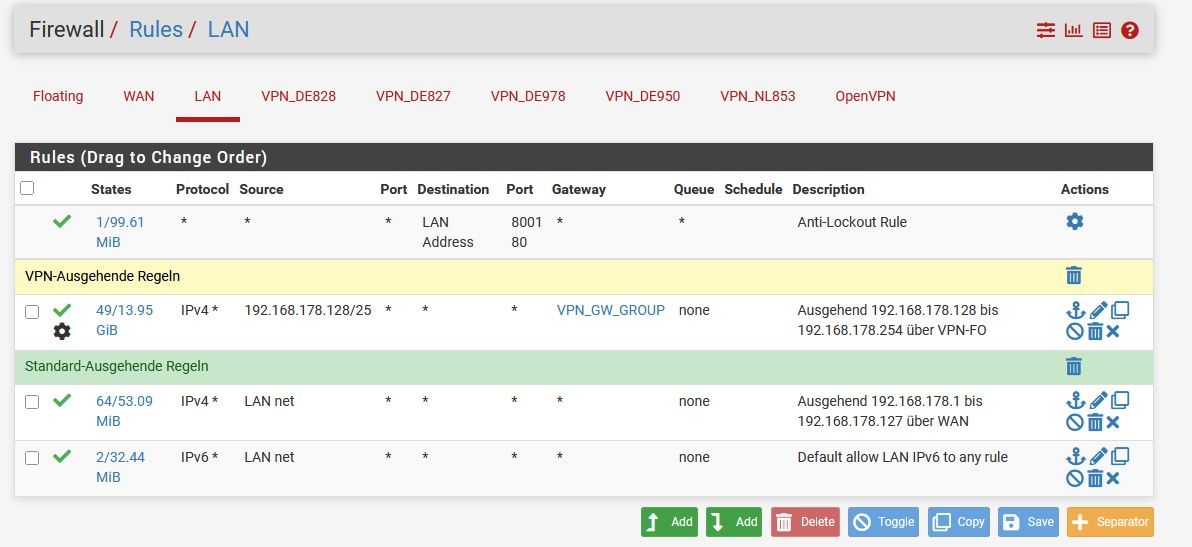The width and height of the screenshot is (1192, 547).
Task: Open the 64/53.09 MiB states link
Action: [x=124, y=411]
